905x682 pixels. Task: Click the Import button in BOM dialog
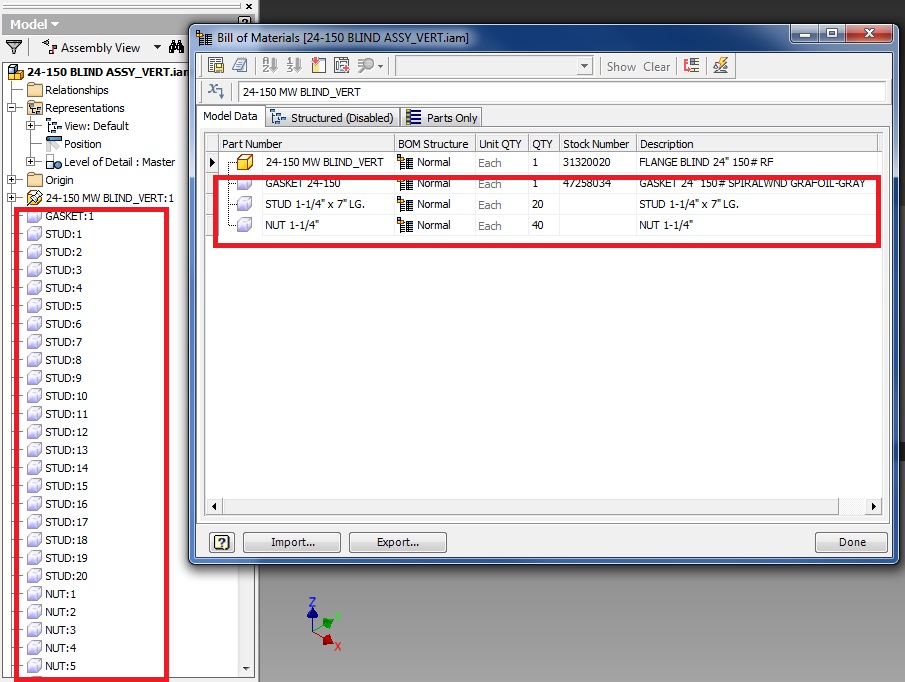click(291, 542)
